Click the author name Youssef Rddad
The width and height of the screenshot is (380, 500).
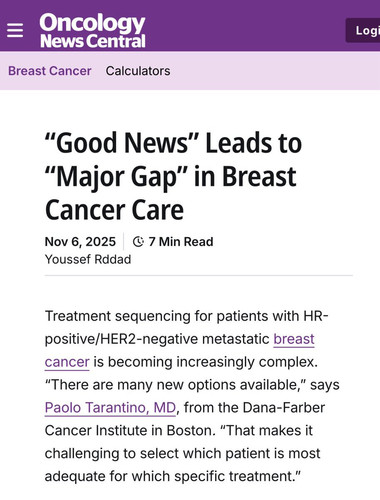pos(88,259)
